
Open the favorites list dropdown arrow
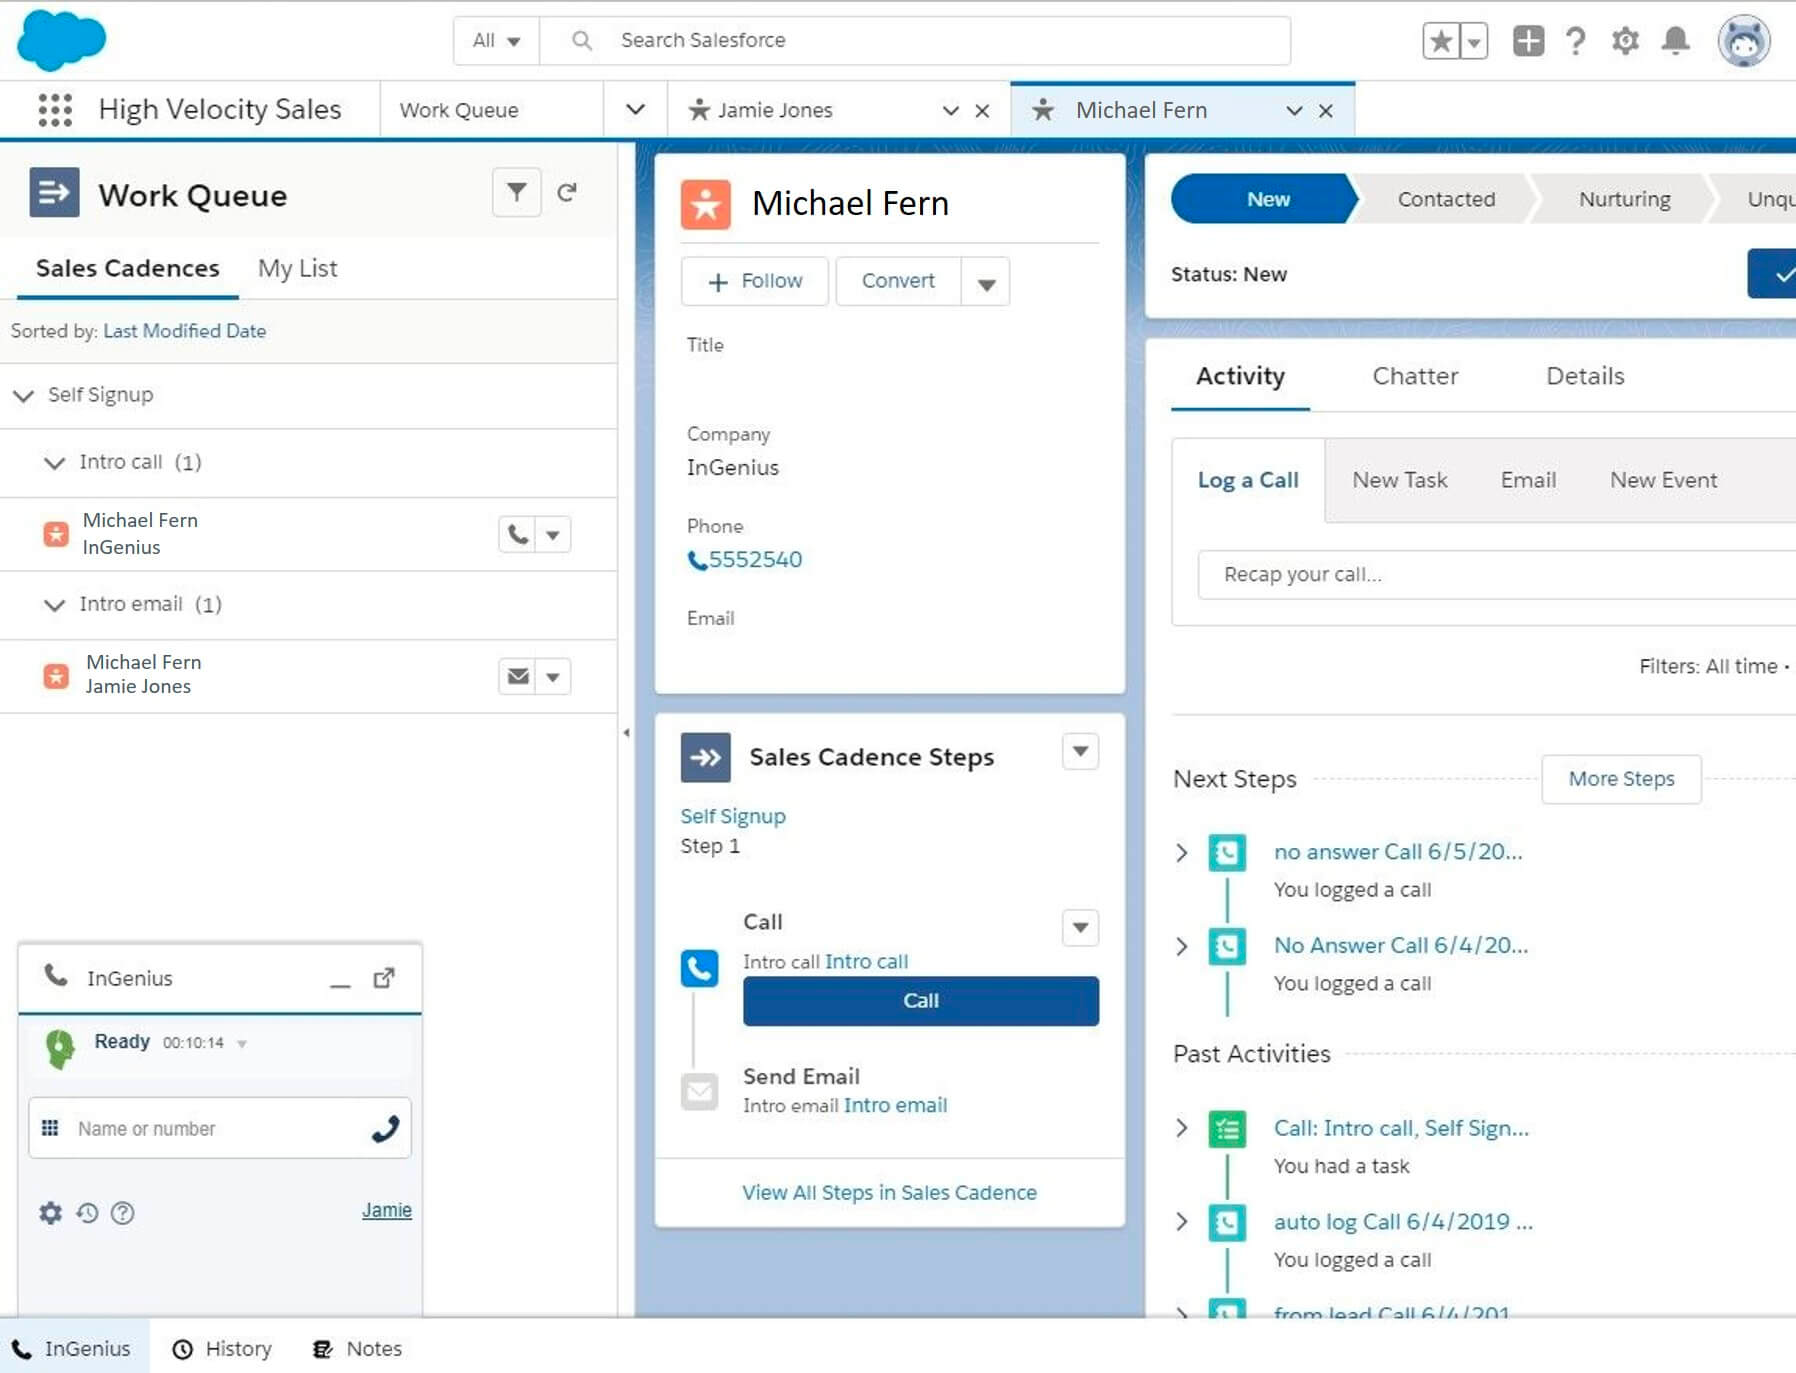(x=1474, y=41)
